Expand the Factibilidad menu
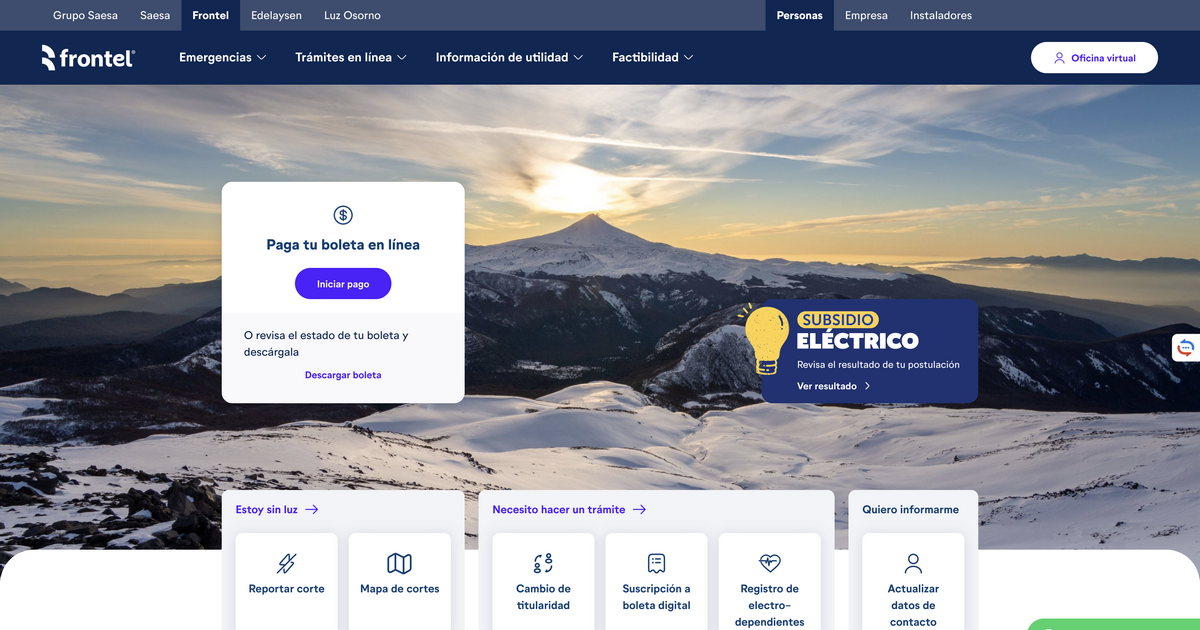The image size is (1200, 630). (x=652, y=58)
